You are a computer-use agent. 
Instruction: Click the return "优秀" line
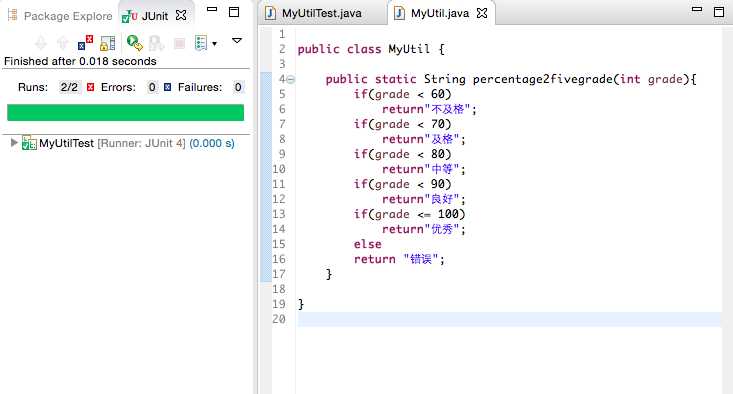click(424, 229)
